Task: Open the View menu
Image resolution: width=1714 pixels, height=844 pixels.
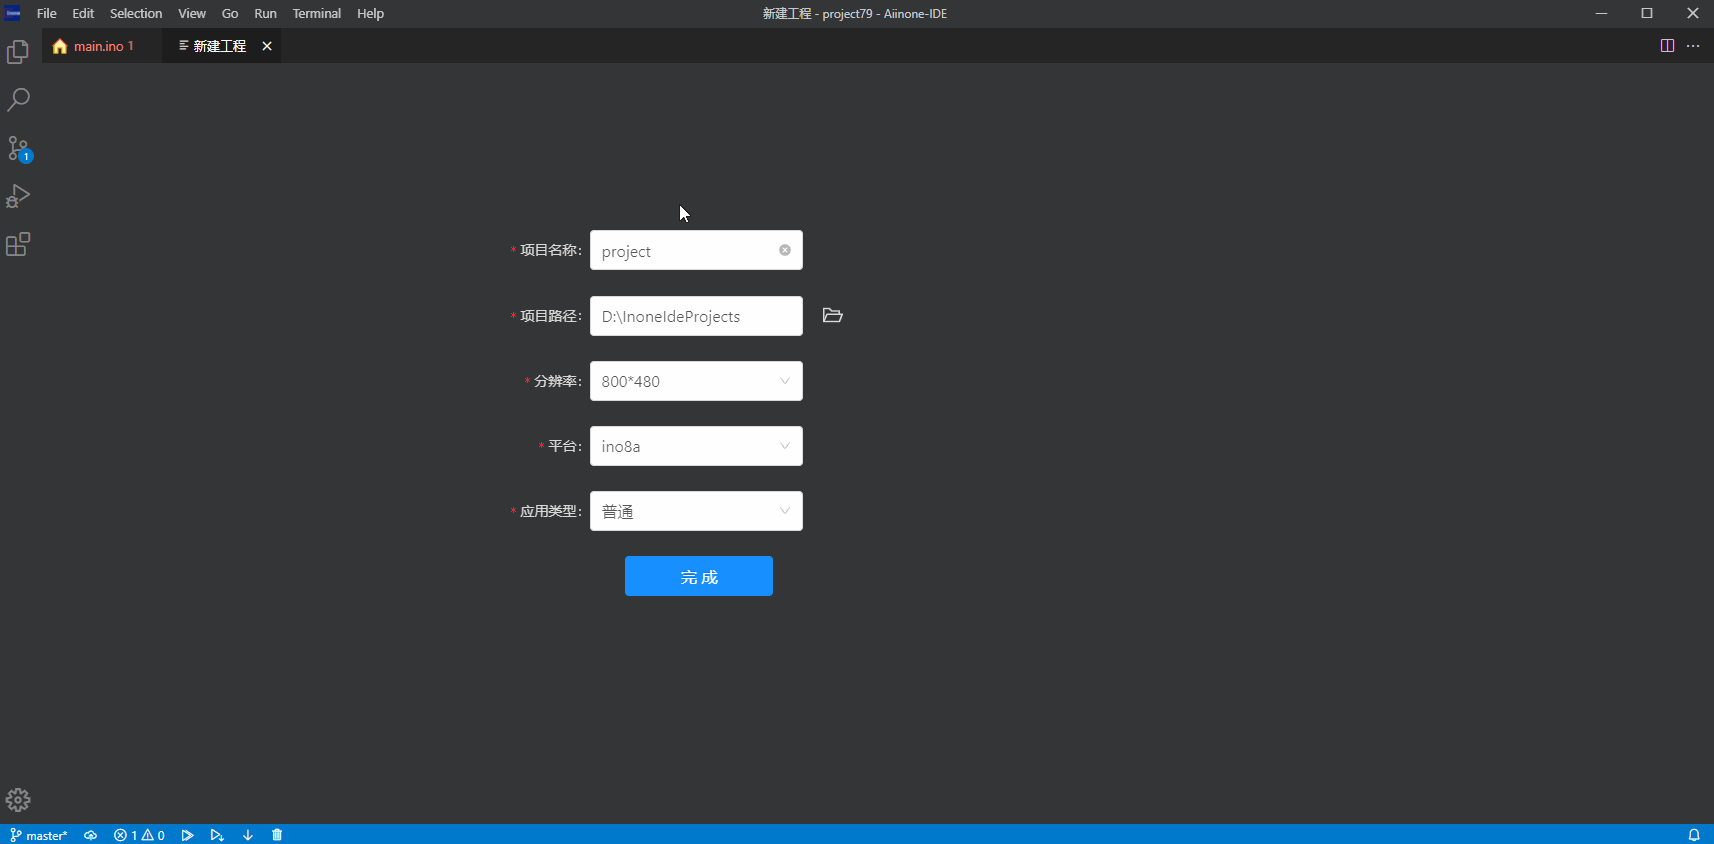Action: [192, 13]
